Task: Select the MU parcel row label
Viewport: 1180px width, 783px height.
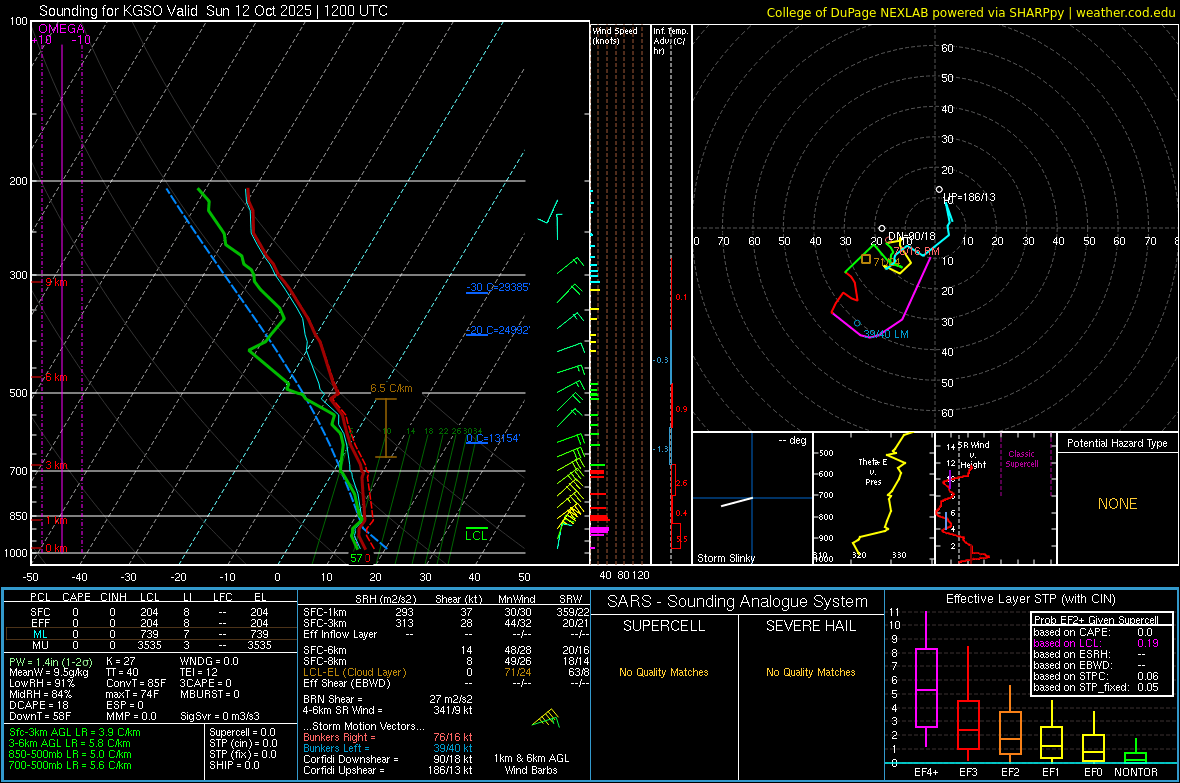Action: click(x=41, y=645)
